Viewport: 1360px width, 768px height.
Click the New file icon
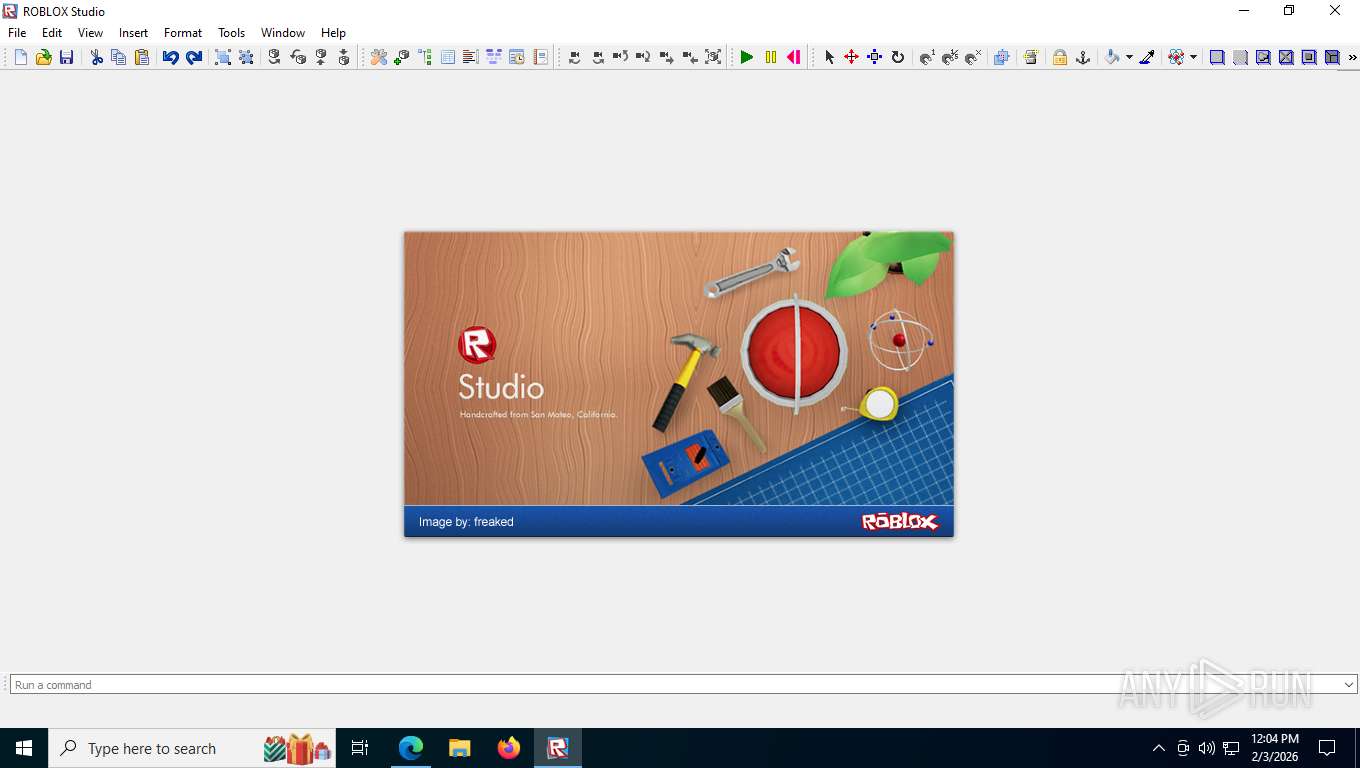[x=21, y=57]
